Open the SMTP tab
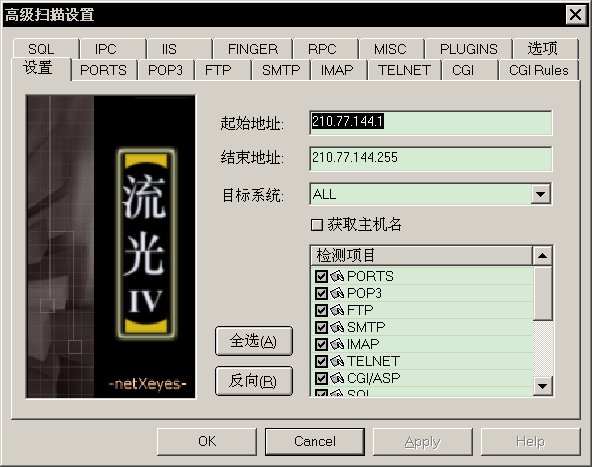Viewport: 592px width, 467px height. [x=281, y=70]
